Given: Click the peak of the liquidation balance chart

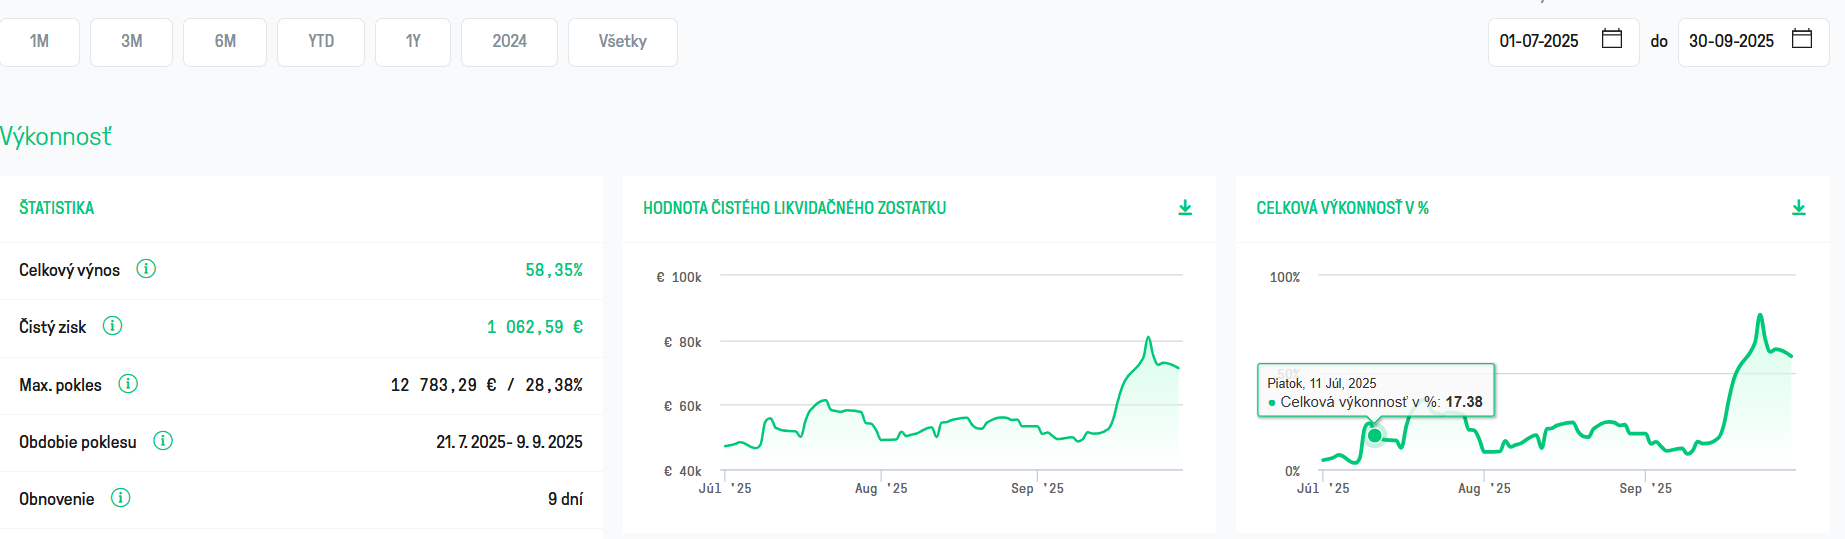Looking at the screenshot, I should 1148,339.
